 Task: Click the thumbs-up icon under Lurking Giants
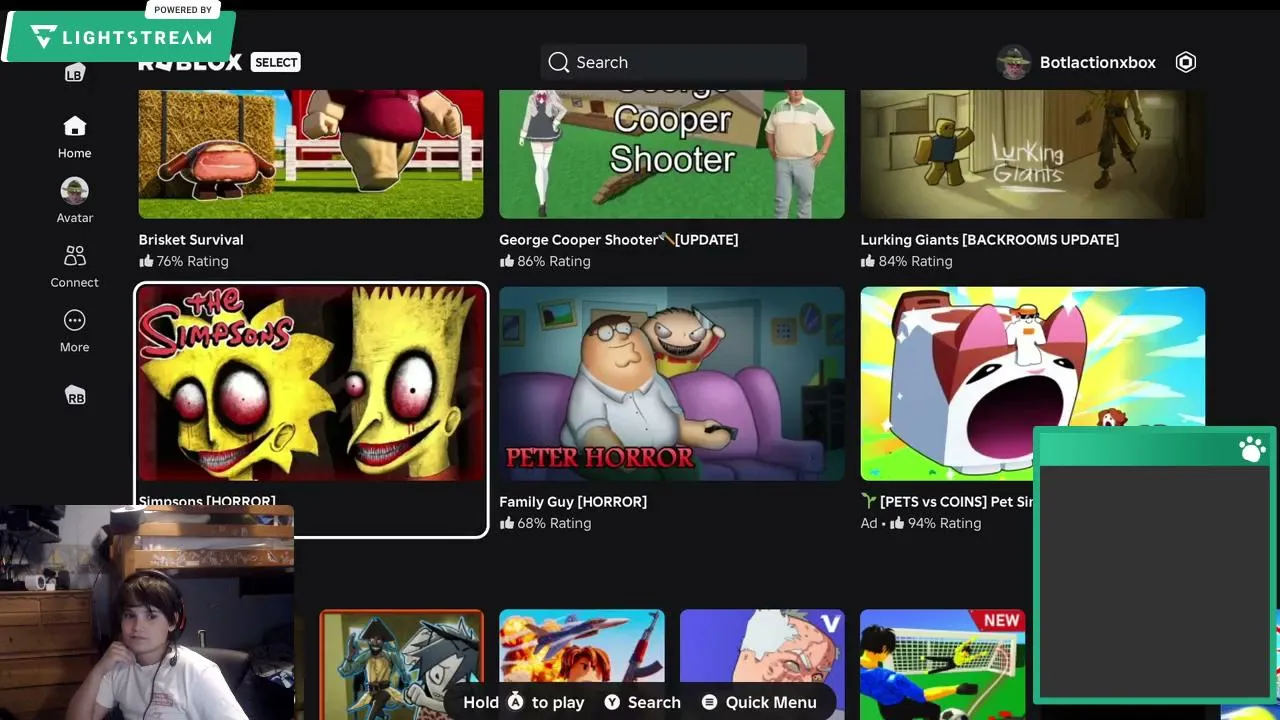click(868, 261)
